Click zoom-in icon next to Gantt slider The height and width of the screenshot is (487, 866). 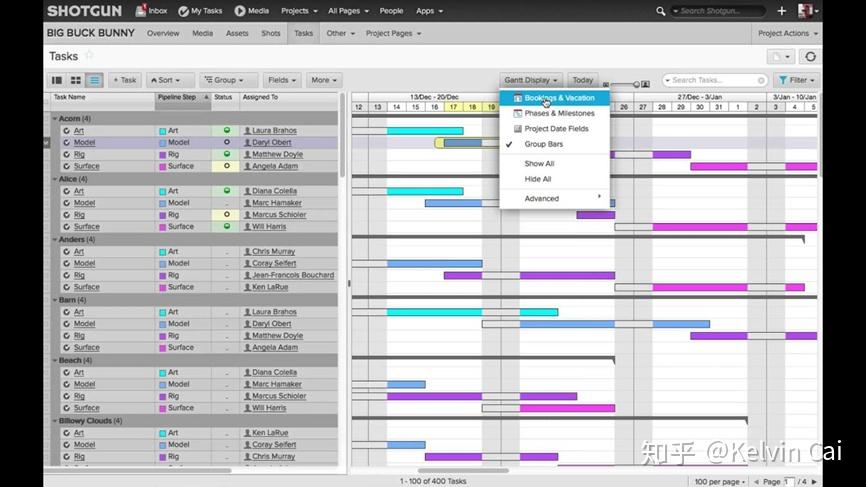[646, 84]
